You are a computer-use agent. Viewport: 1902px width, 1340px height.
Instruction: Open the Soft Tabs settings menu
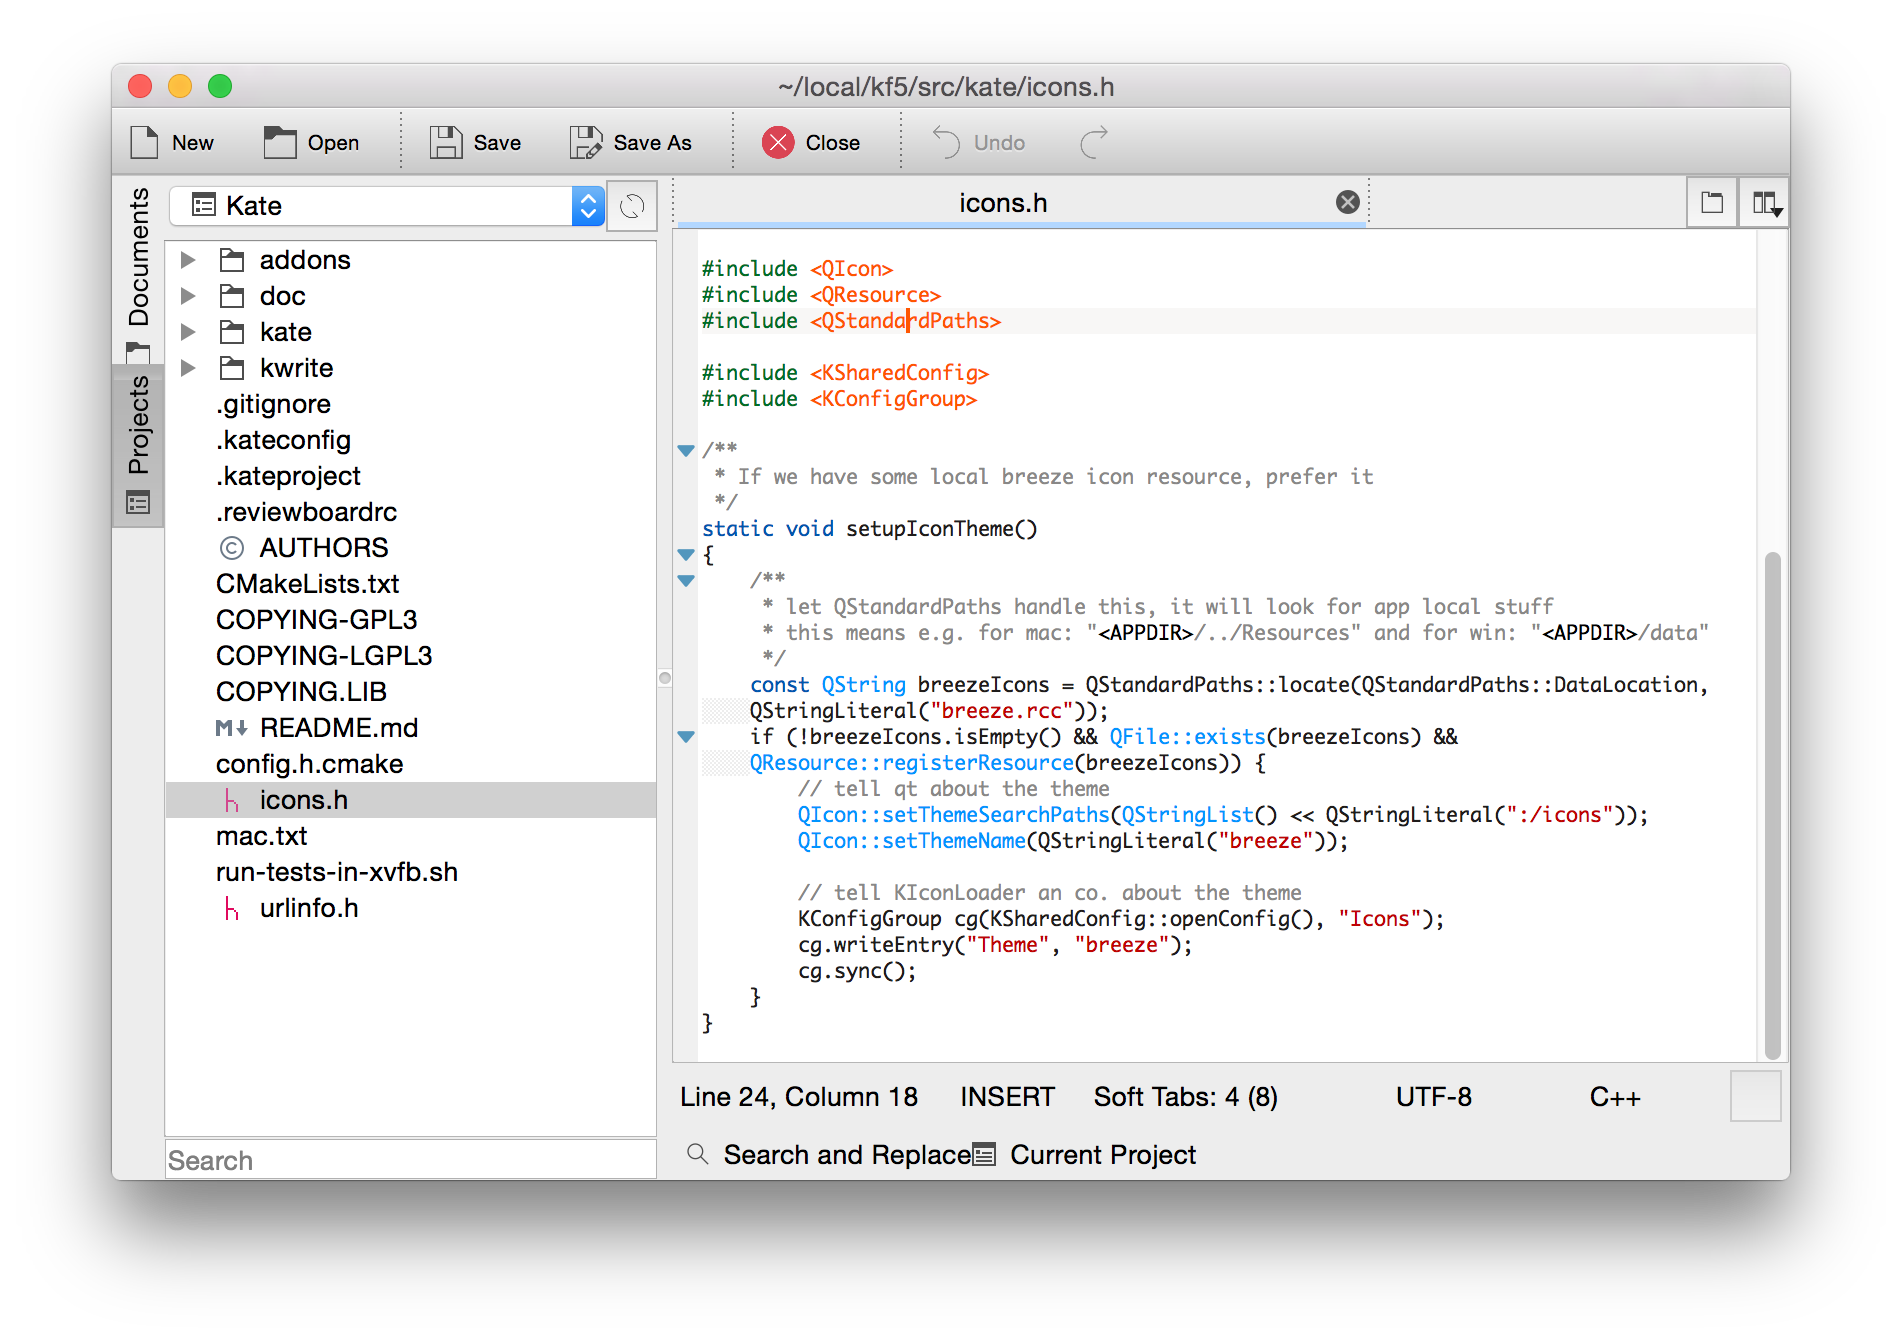point(1185,1096)
